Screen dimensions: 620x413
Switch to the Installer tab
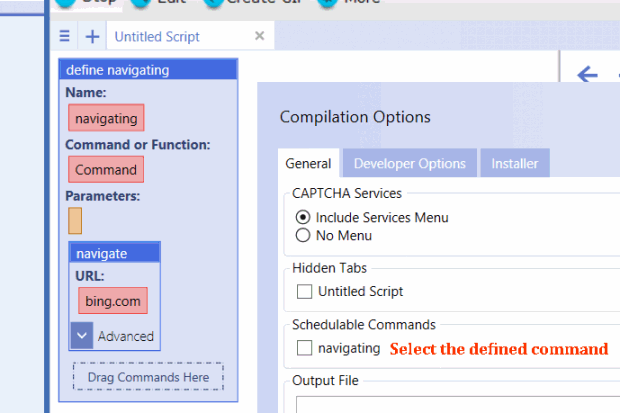click(x=515, y=163)
